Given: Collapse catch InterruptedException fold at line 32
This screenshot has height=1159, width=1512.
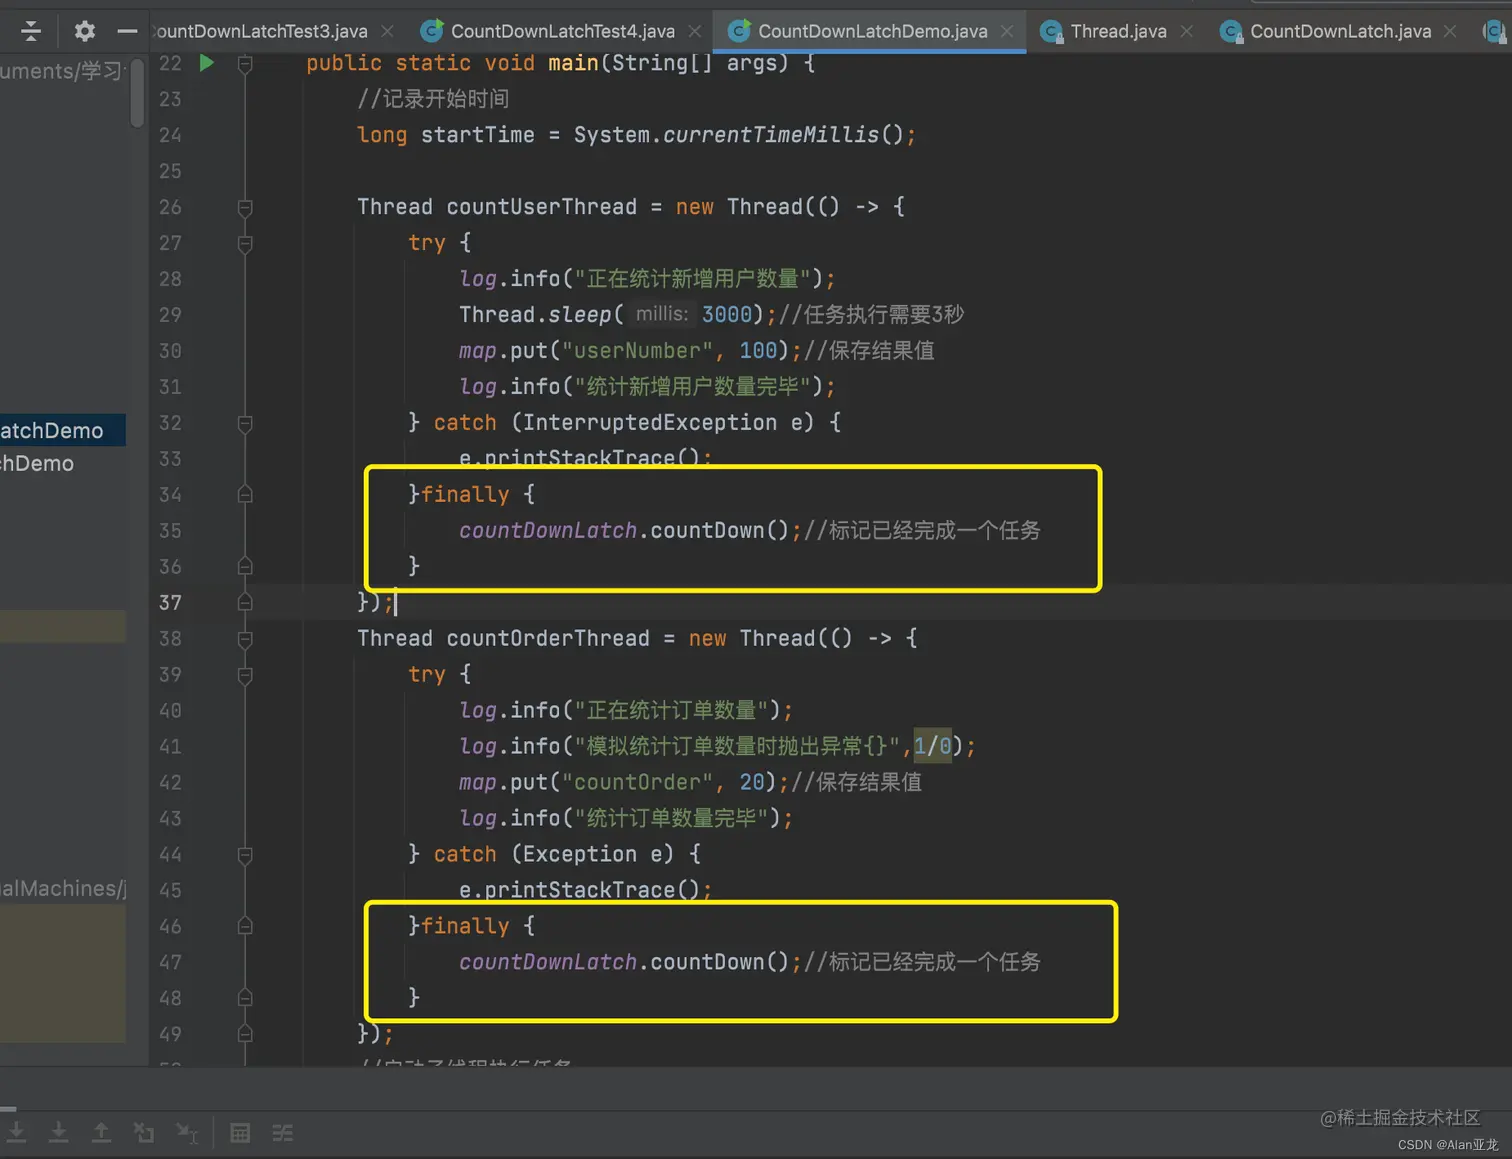Looking at the screenshot, I should tap(245, 424).
